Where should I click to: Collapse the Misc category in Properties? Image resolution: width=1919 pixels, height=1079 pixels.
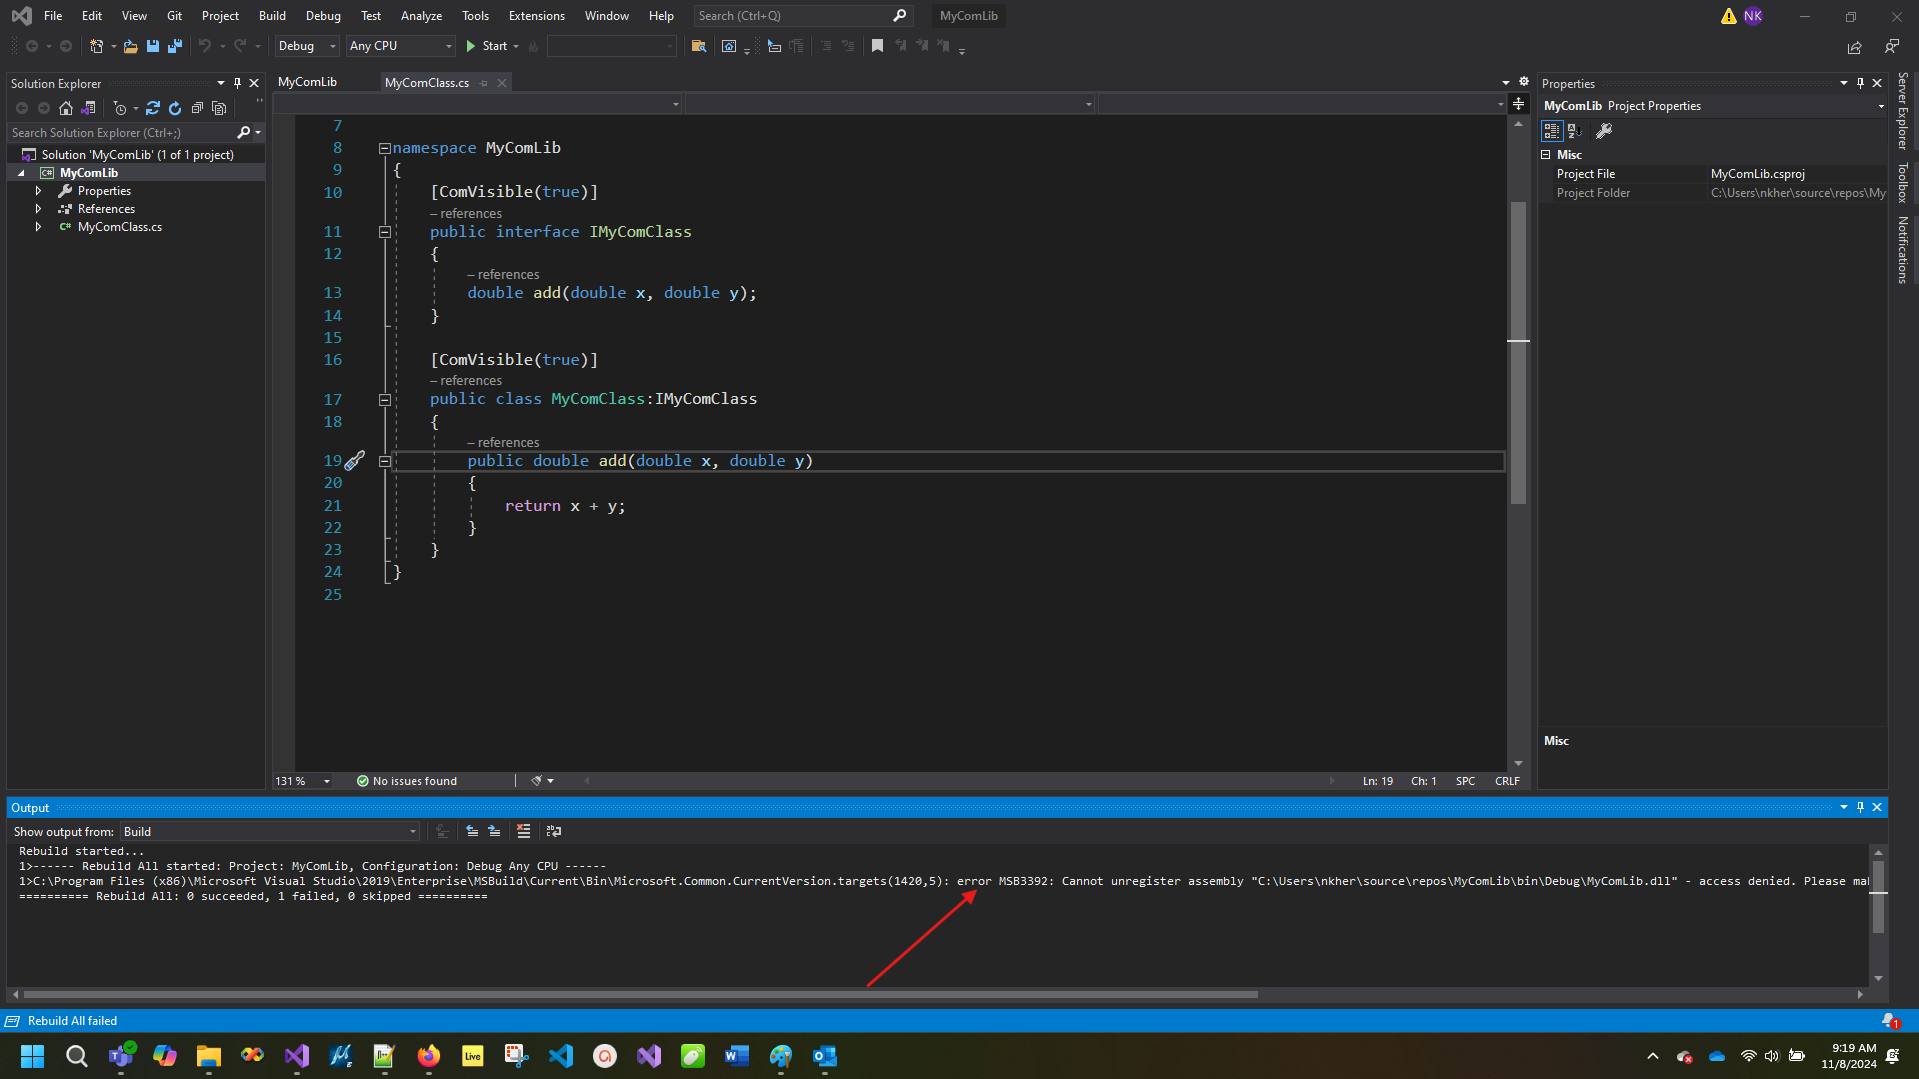(1546, 155)
